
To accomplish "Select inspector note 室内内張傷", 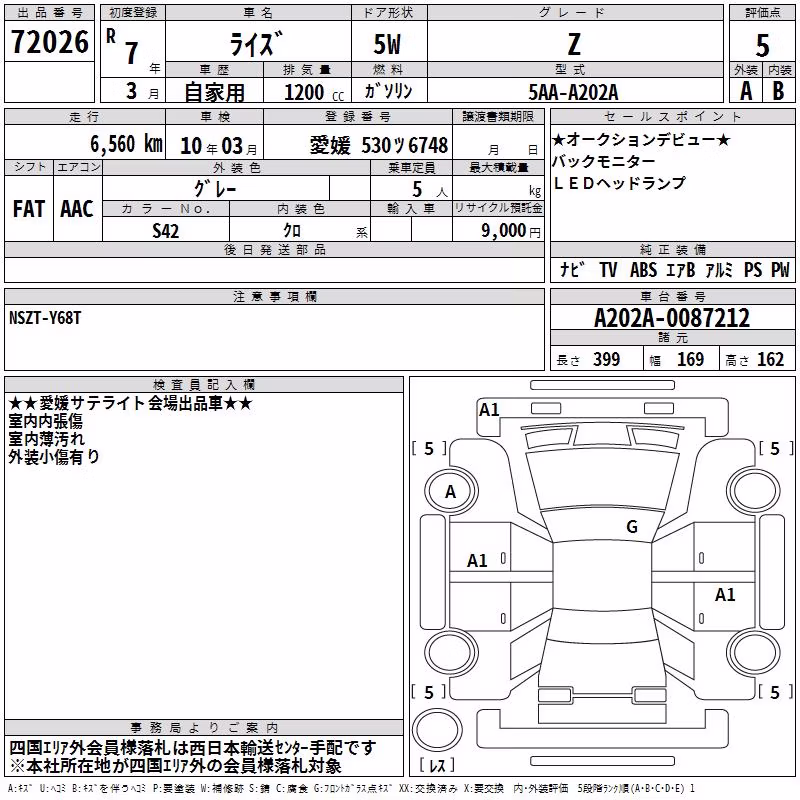I will pyautogui.click(x=45, y=421).
